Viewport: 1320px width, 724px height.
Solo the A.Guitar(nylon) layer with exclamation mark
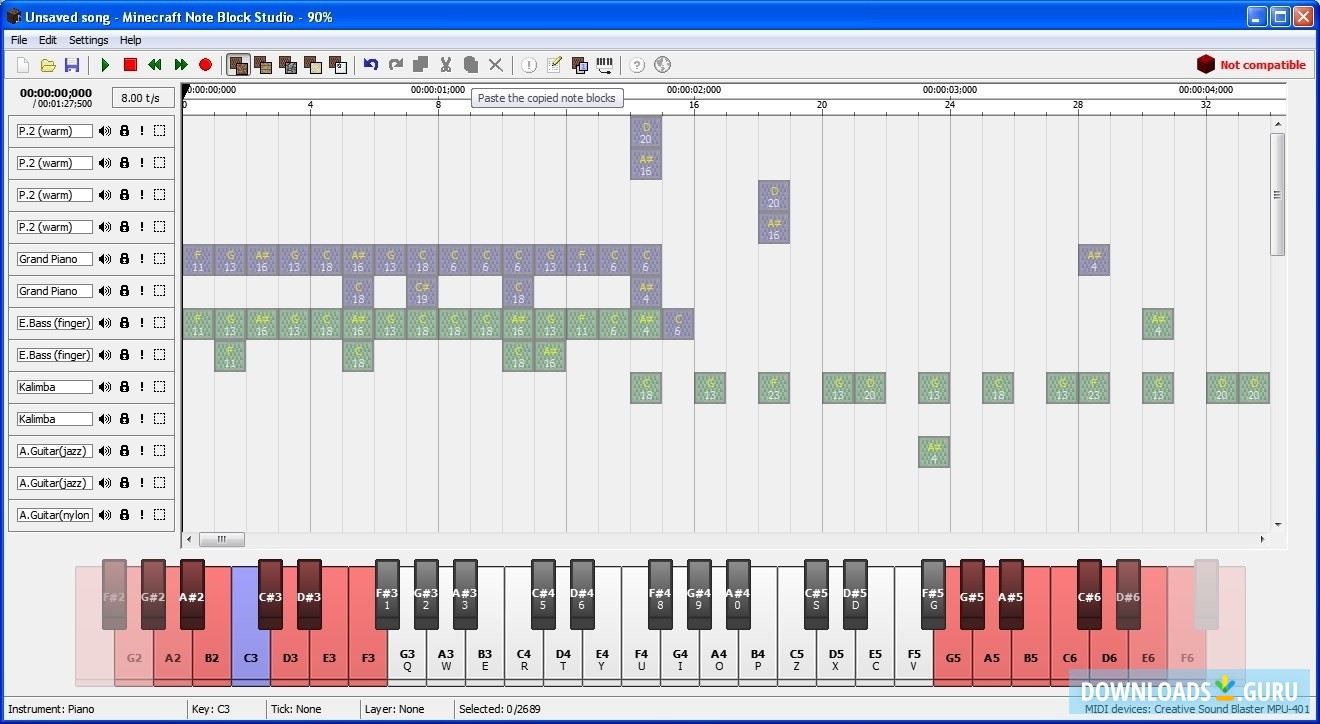[142, 515]
